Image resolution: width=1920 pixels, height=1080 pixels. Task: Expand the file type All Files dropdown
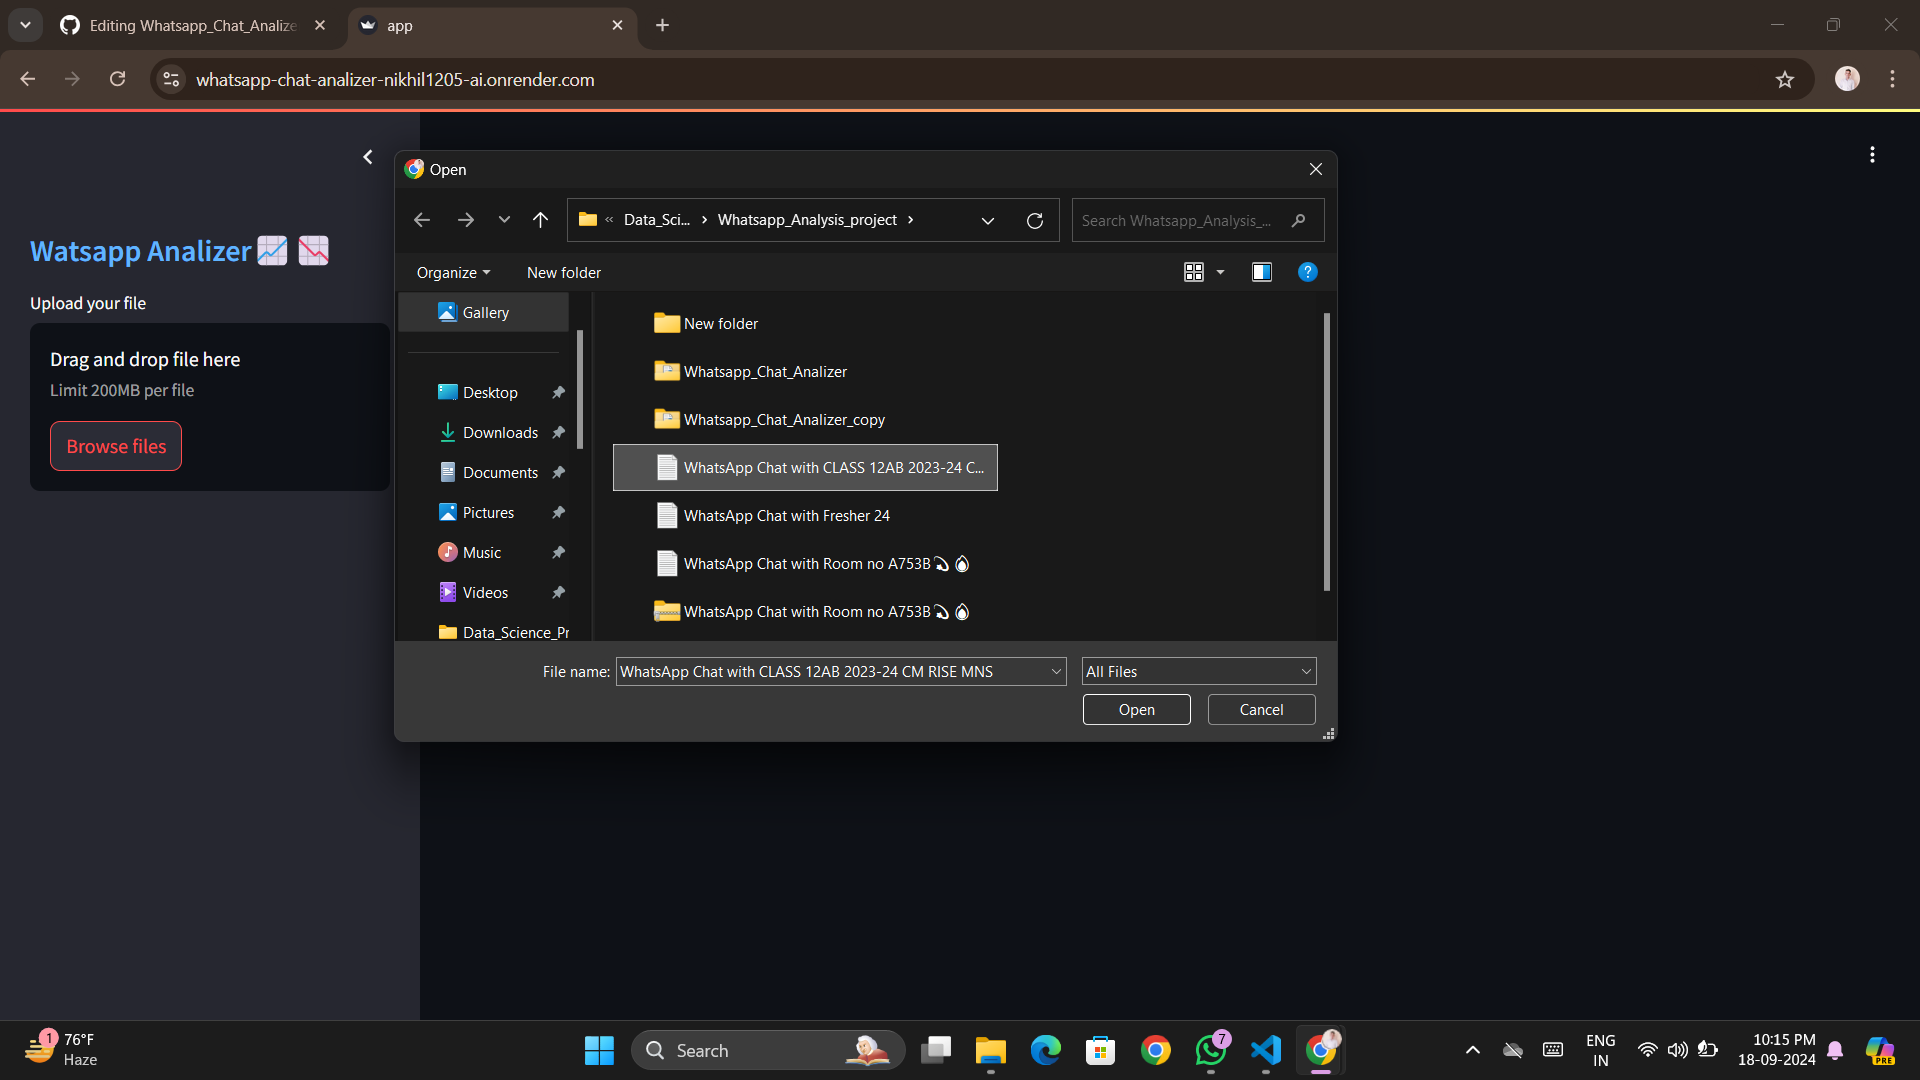click(1305, 672)
